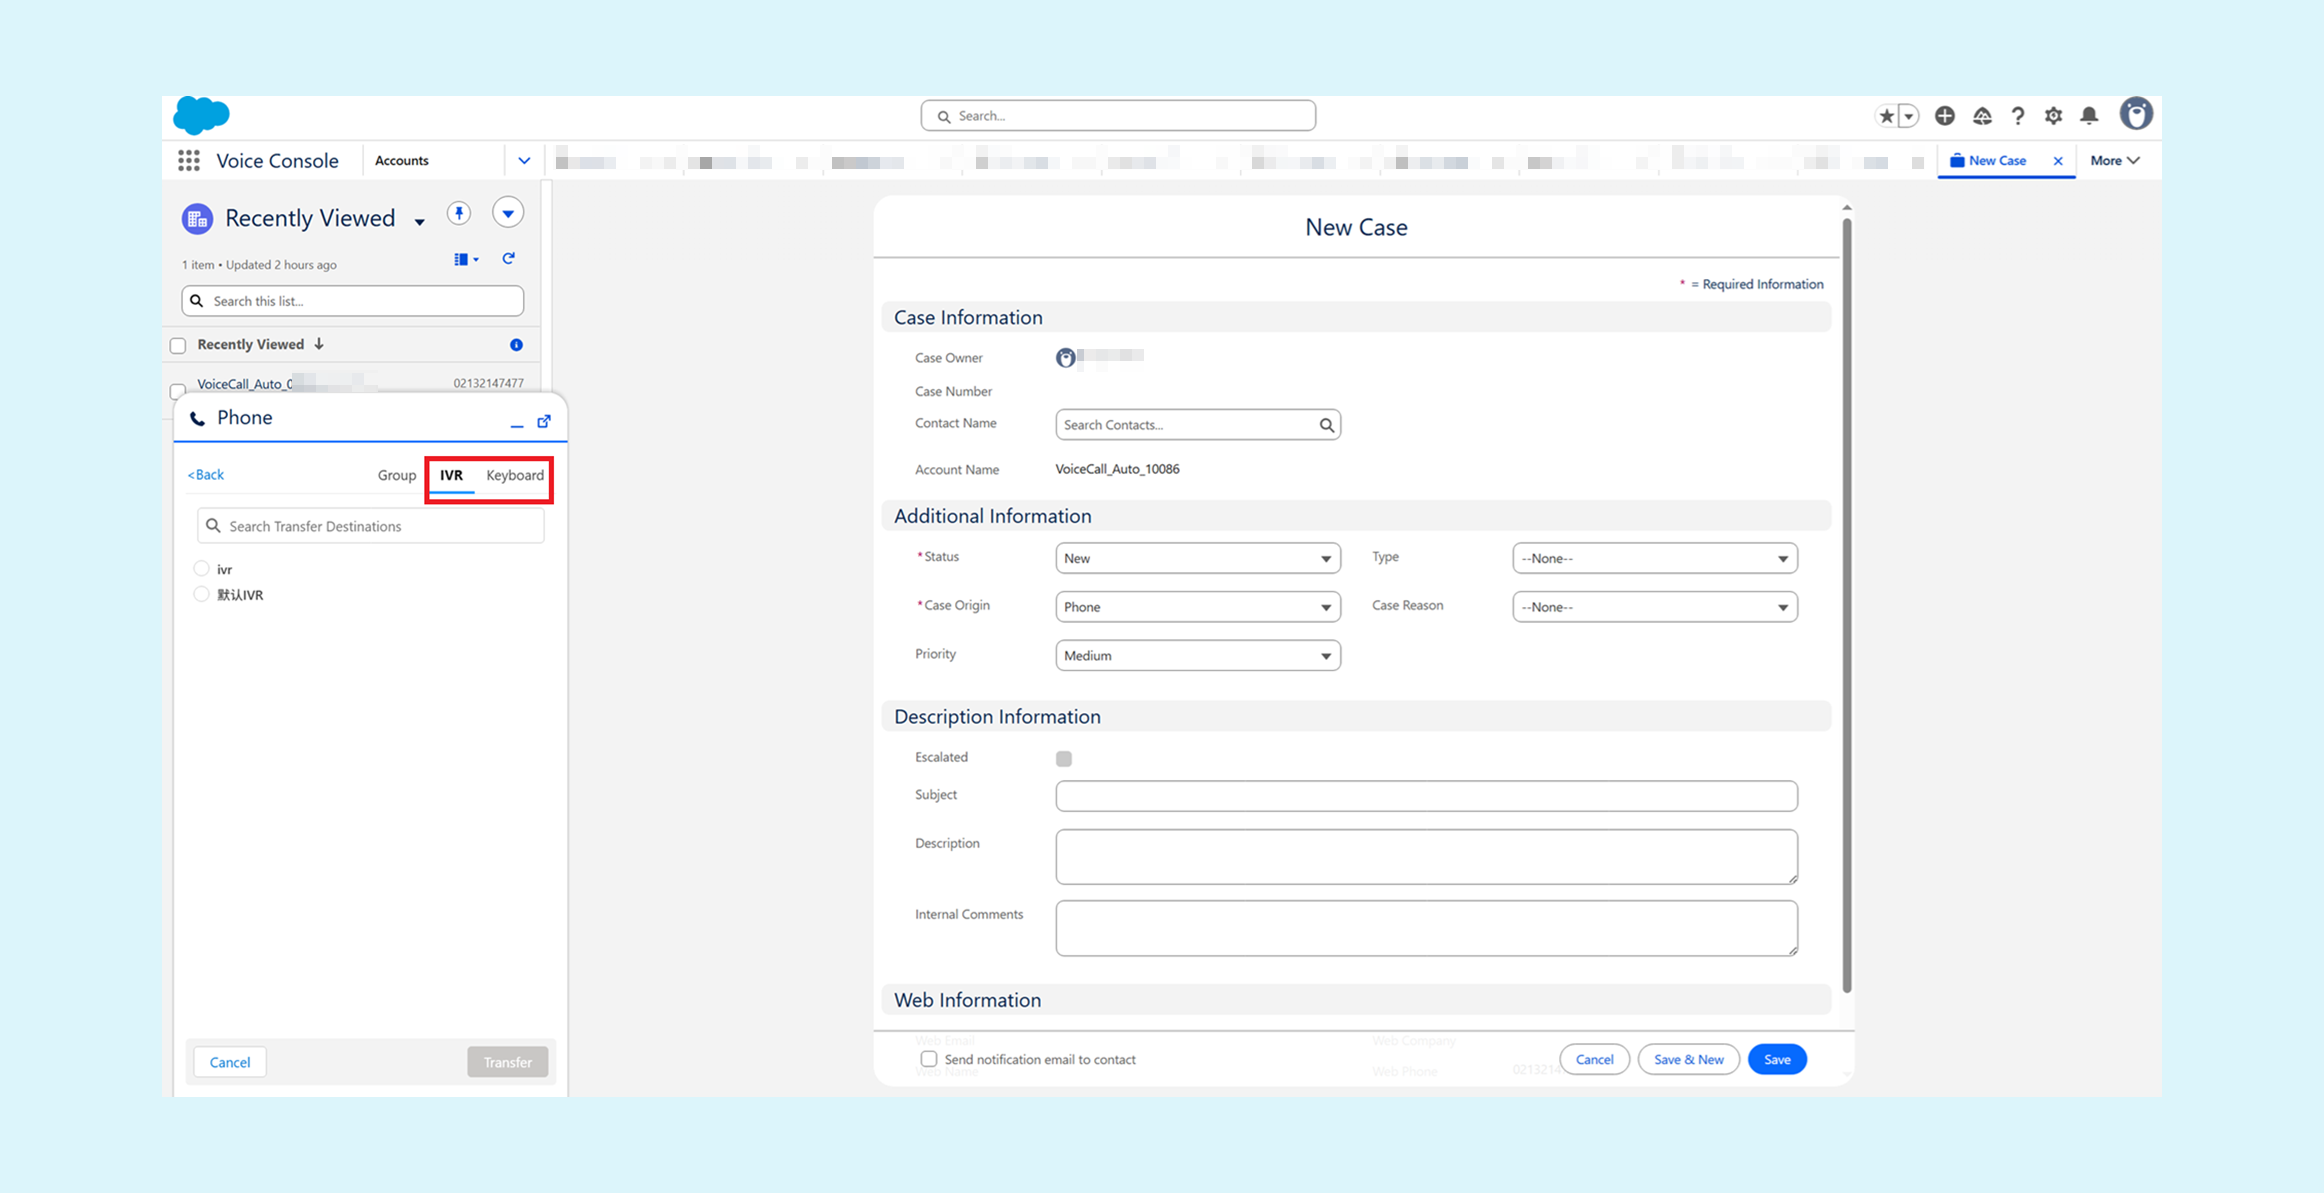Open the user profile avatar
The image size is (2324, 1193).
tap(2136, 115)
